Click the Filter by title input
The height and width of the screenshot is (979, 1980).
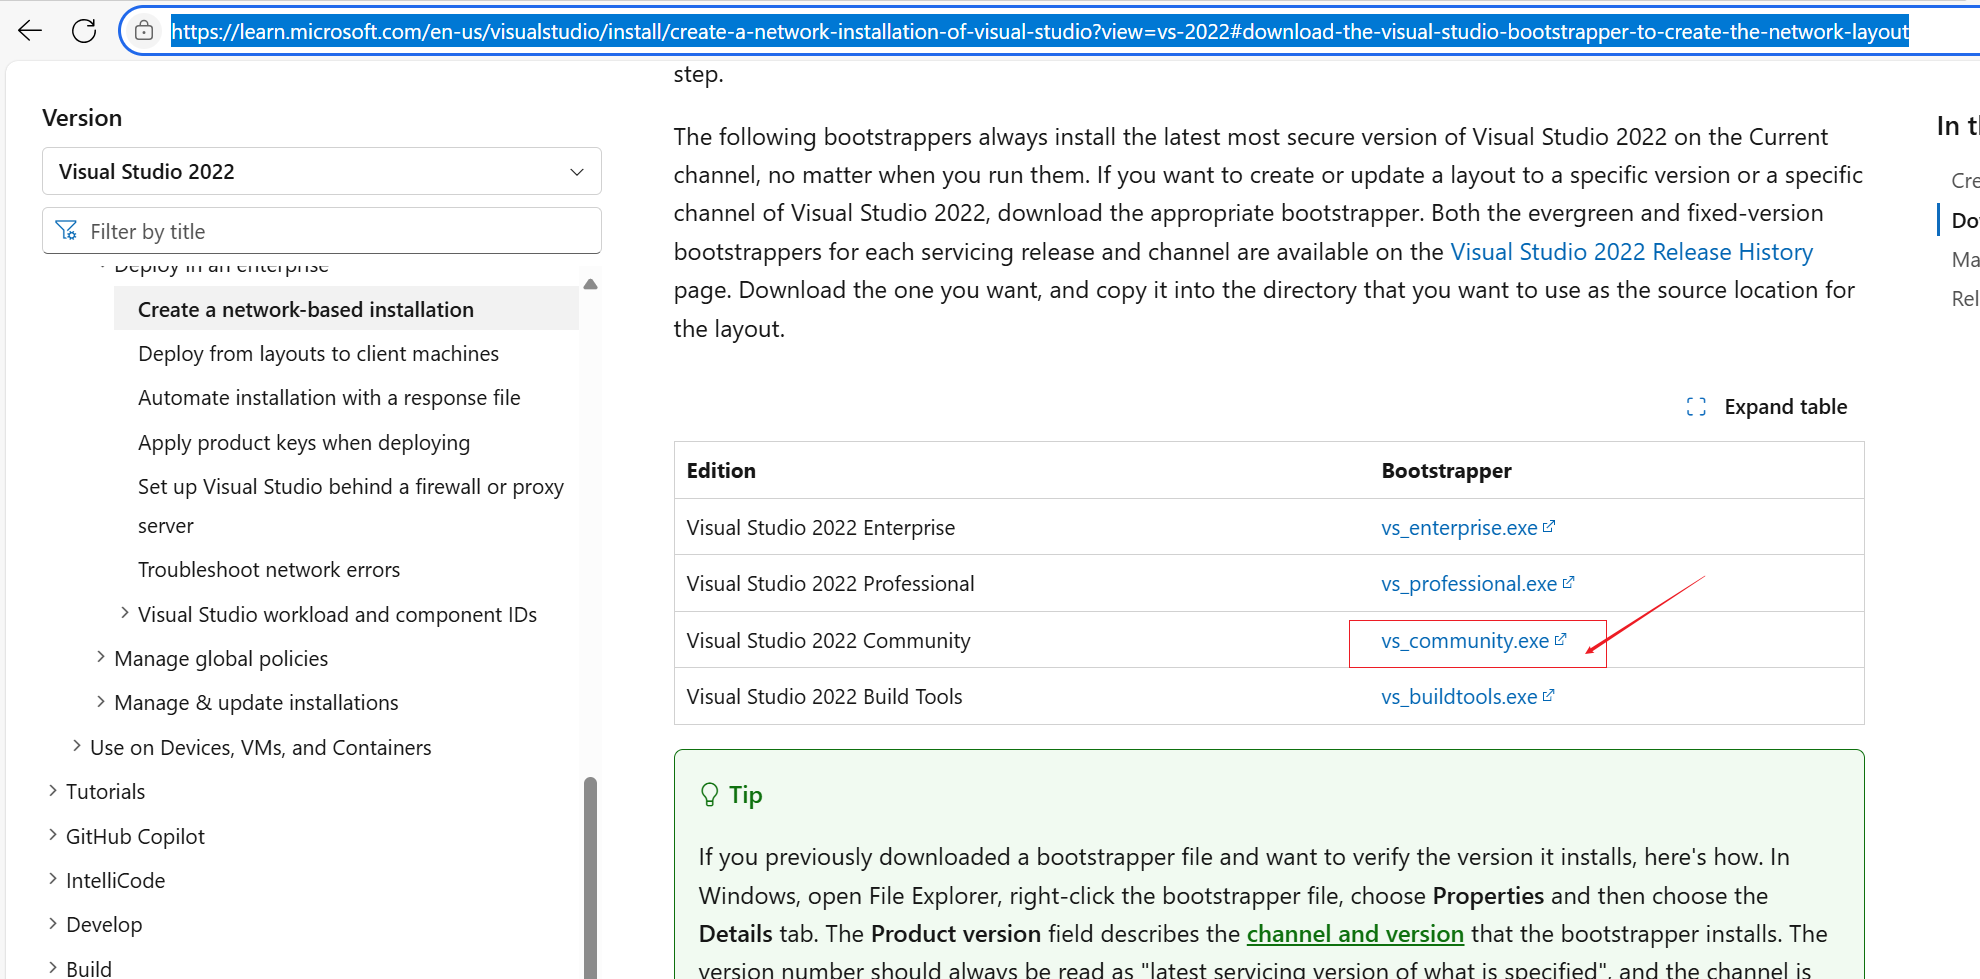click(322, 231)
